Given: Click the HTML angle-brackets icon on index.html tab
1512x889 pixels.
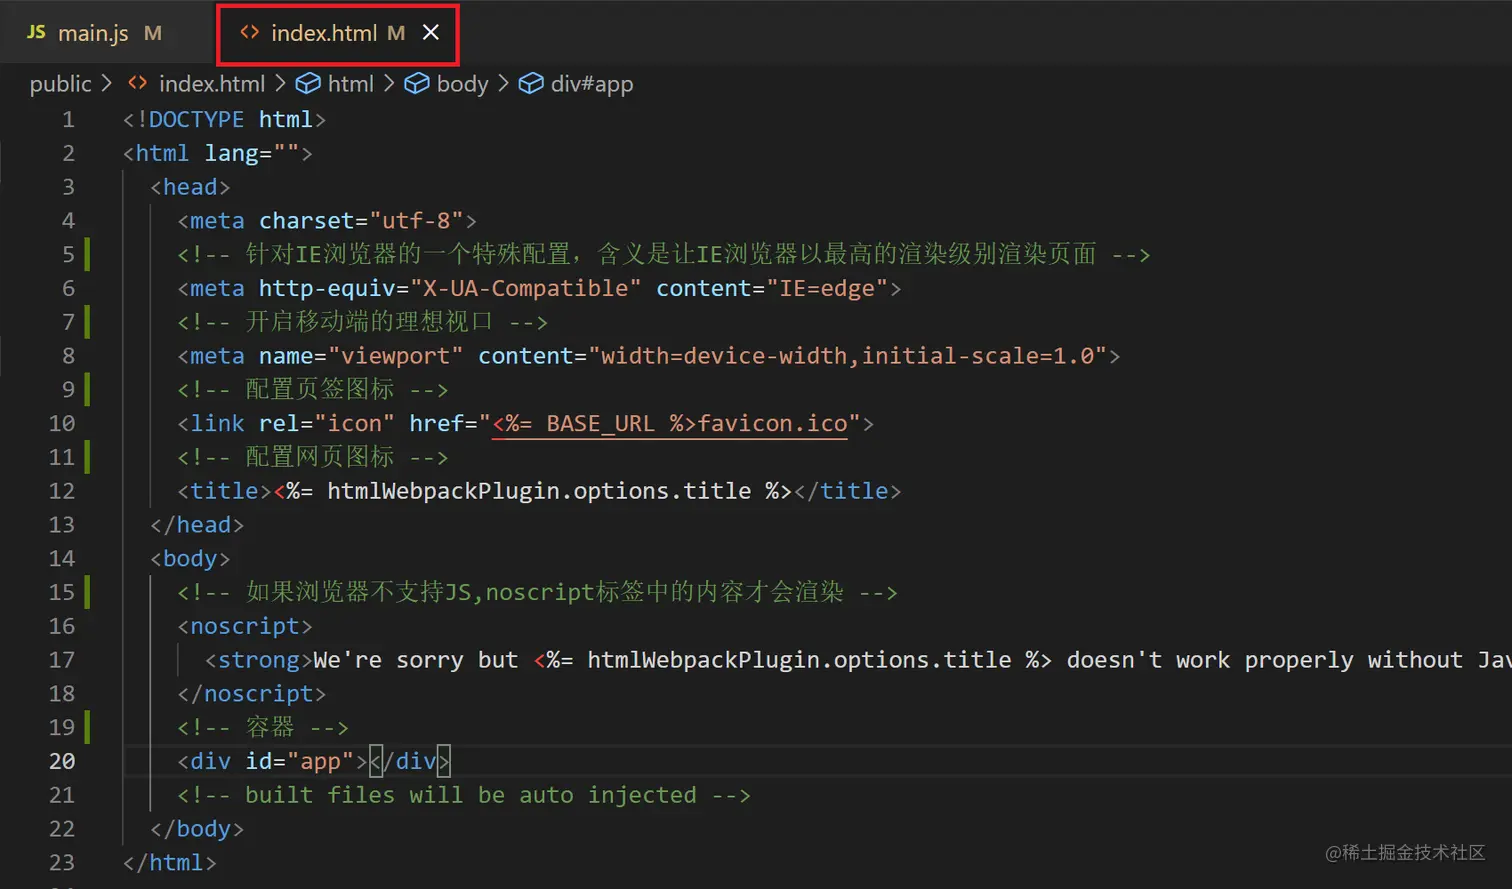Looking at the screenshot, I should (248, 32).
